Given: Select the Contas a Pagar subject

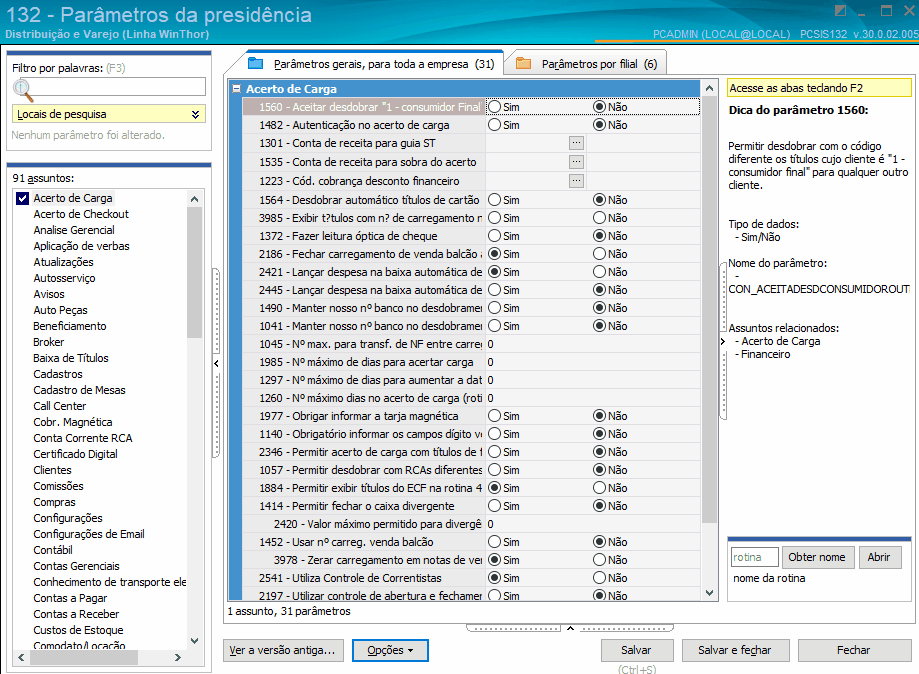Looking at the screenshot, I should (70, 598).
